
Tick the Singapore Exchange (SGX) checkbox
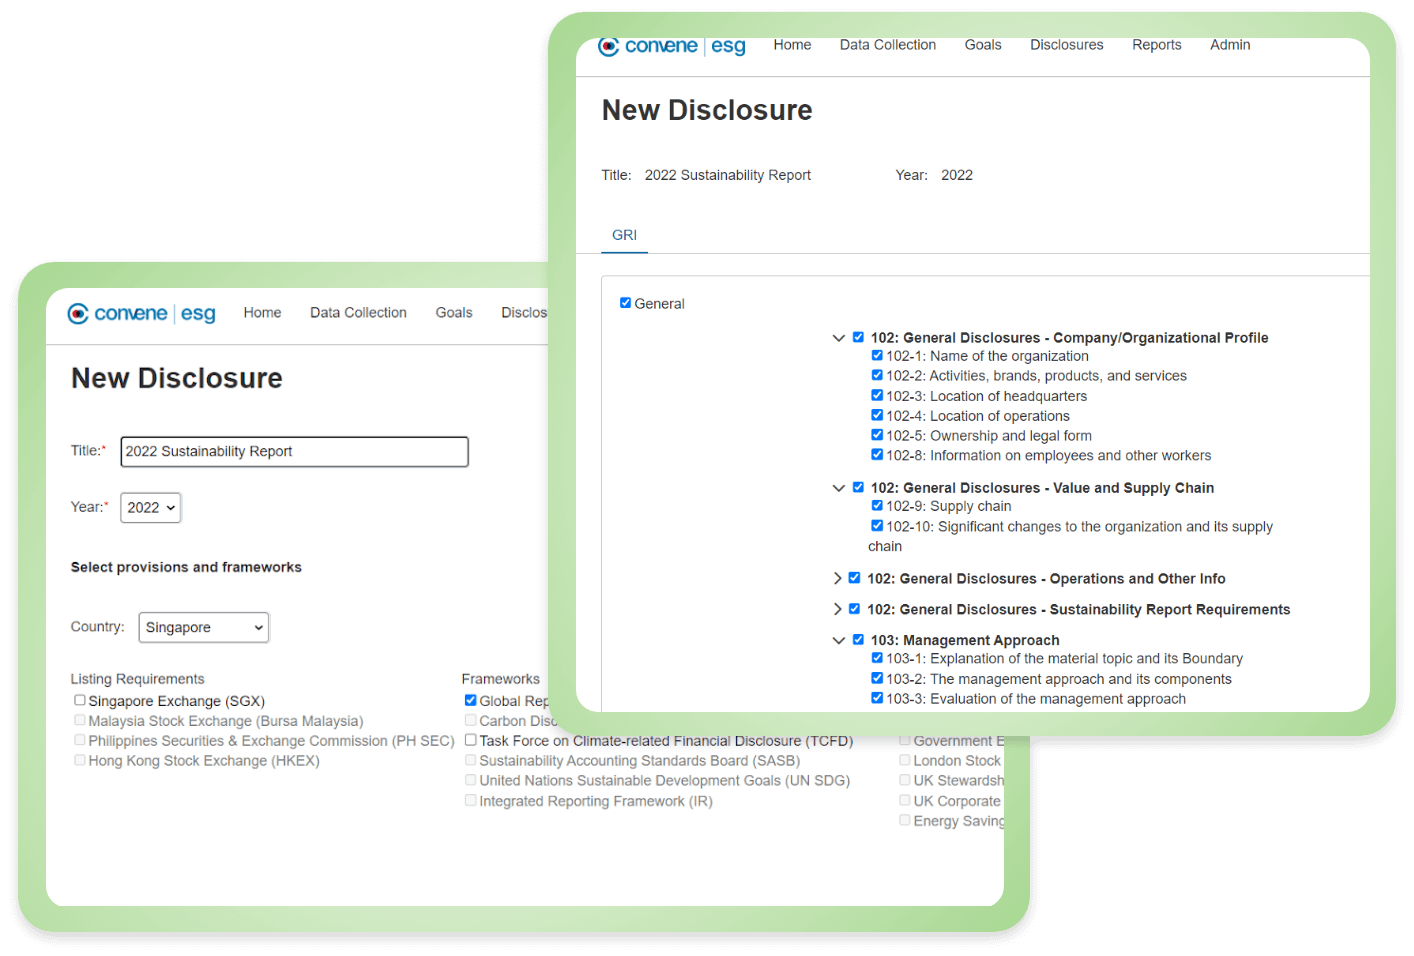pyautogui.click(x=80, y=701)
